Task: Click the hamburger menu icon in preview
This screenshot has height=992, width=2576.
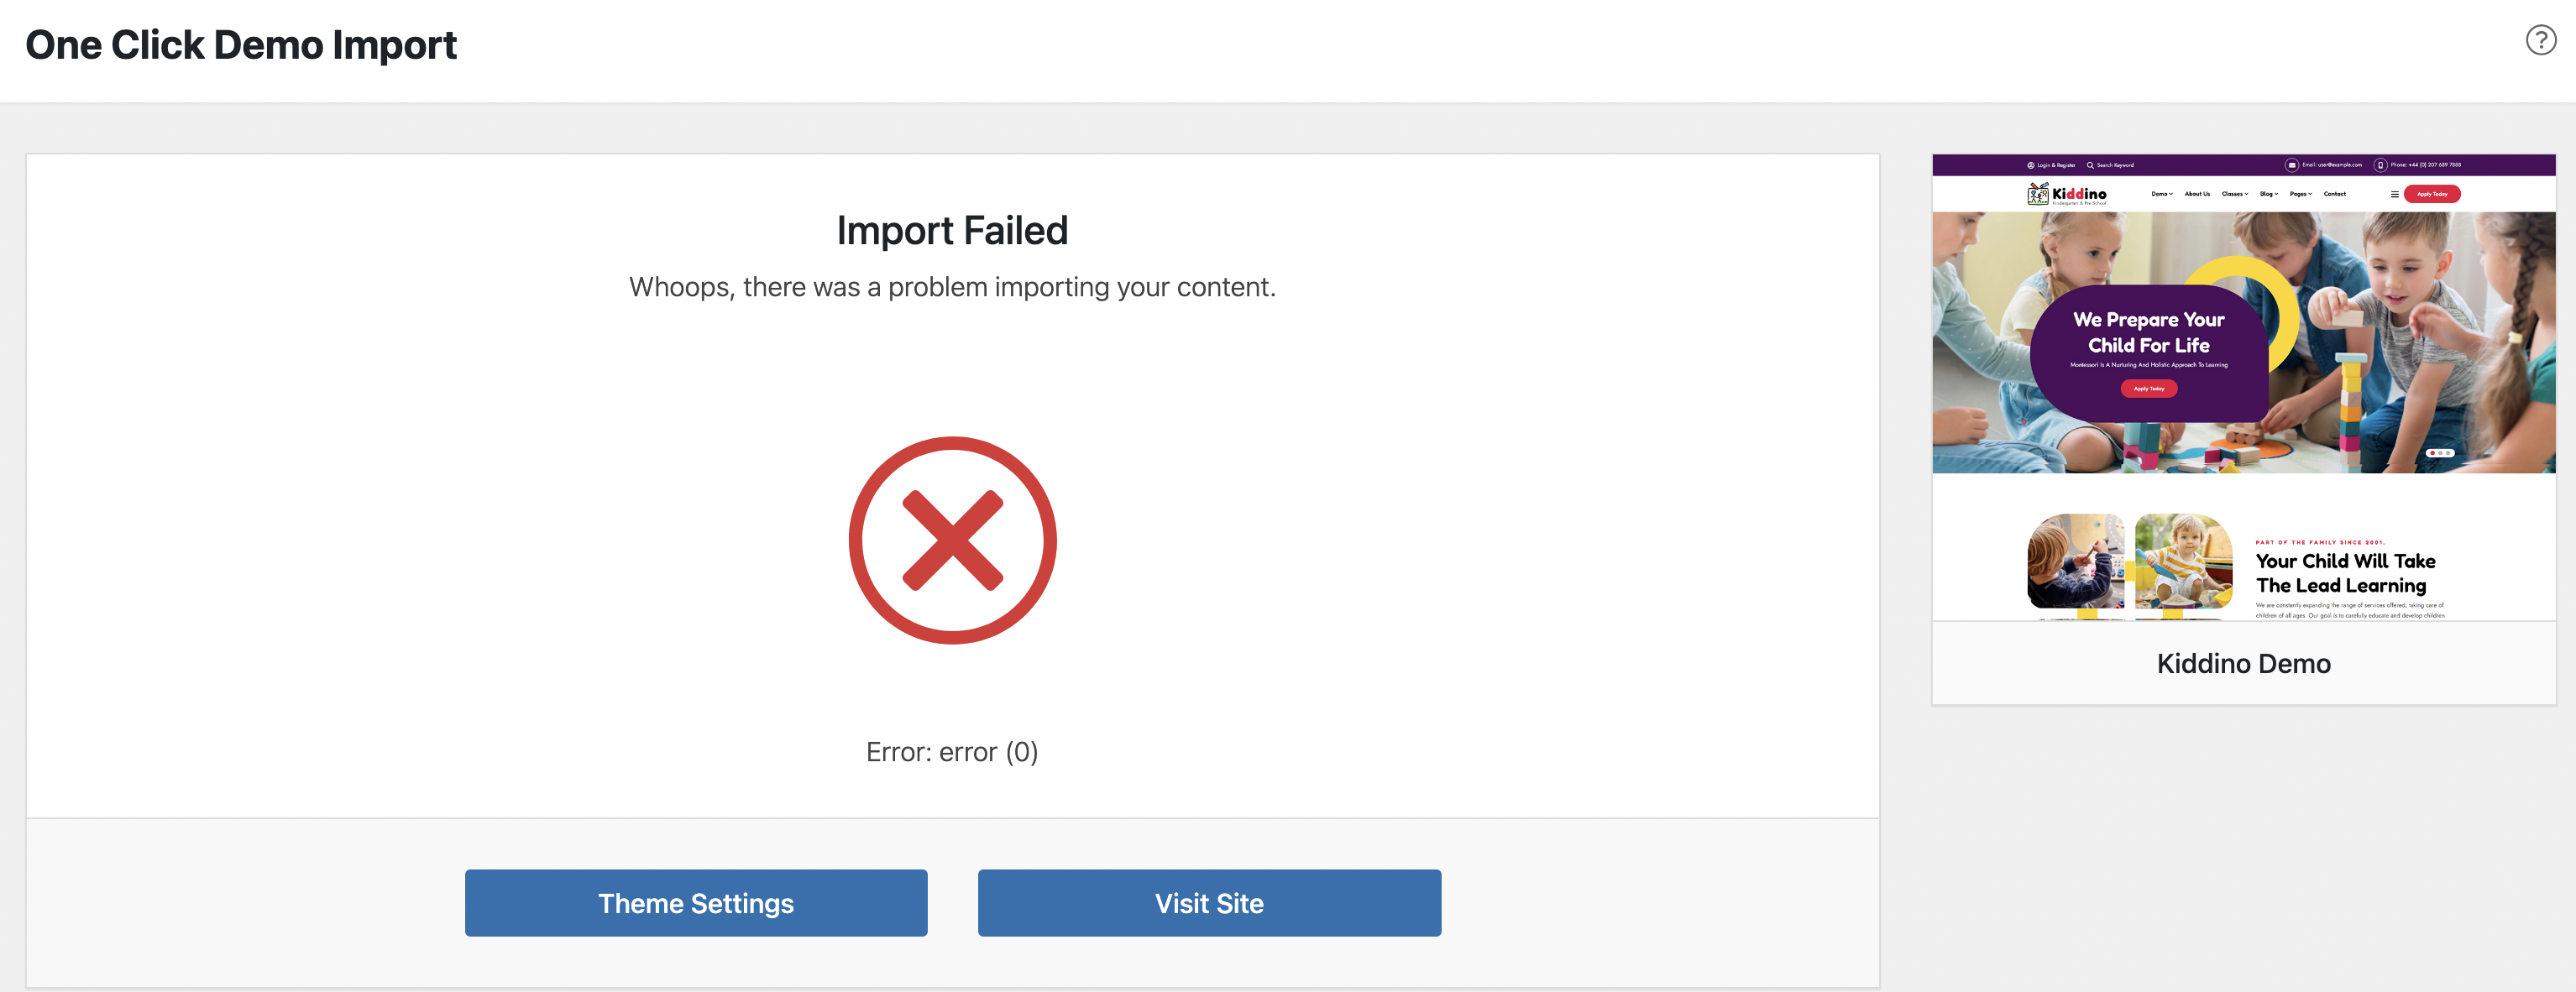Action: [x=2394, y=194]
